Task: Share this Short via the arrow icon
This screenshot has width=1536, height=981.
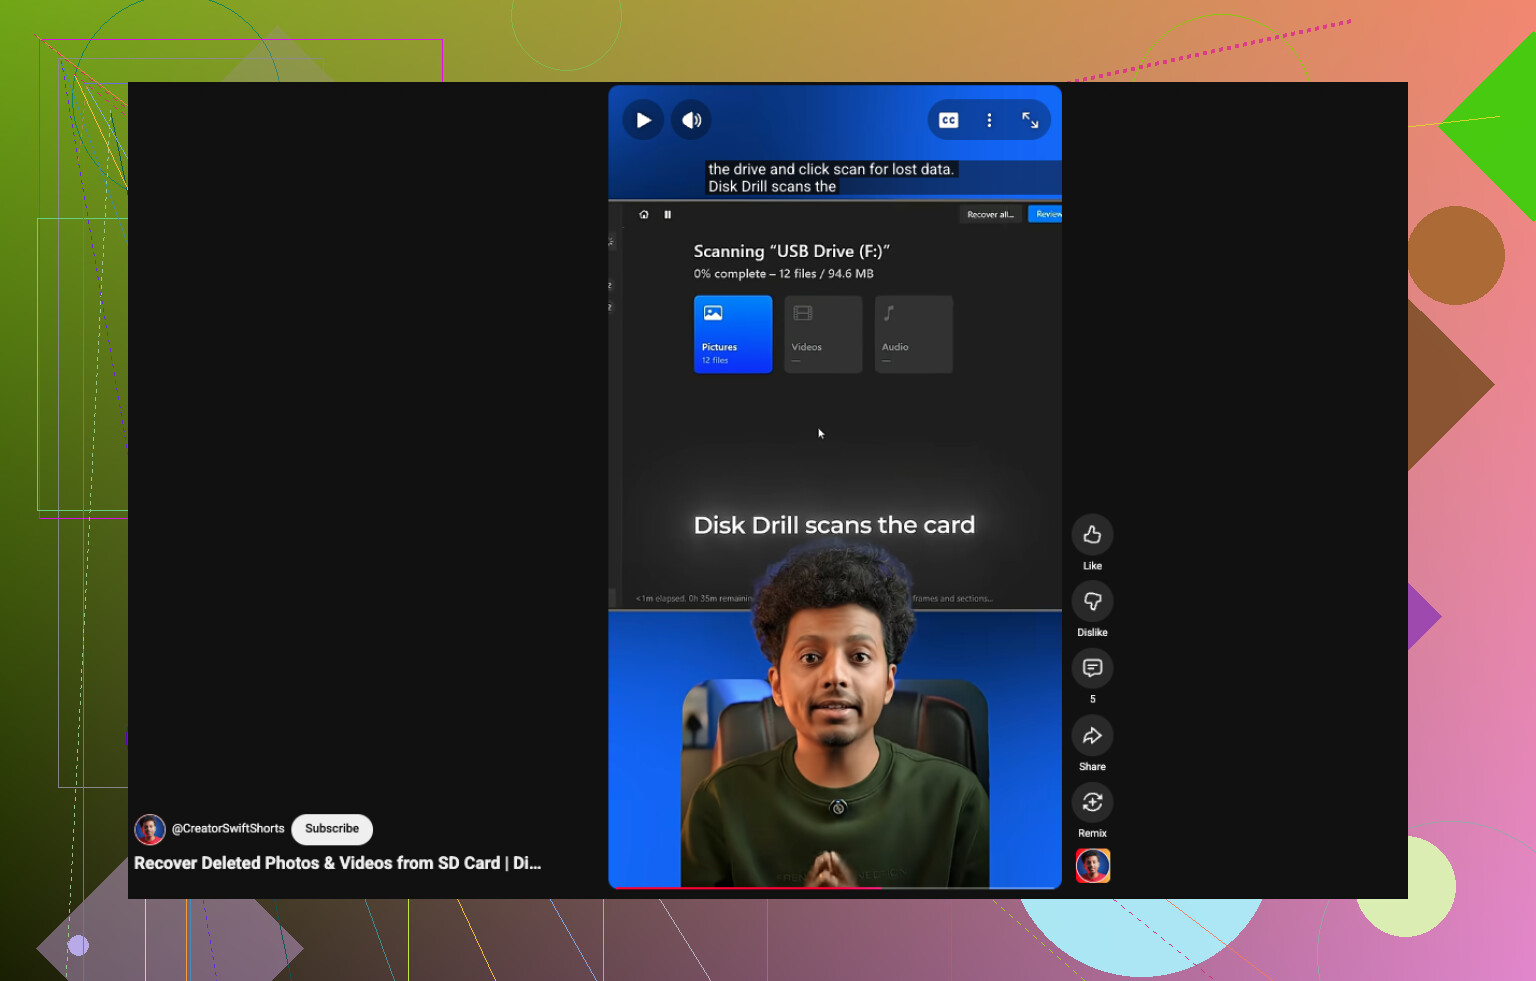Action: tap(1092, 736)
